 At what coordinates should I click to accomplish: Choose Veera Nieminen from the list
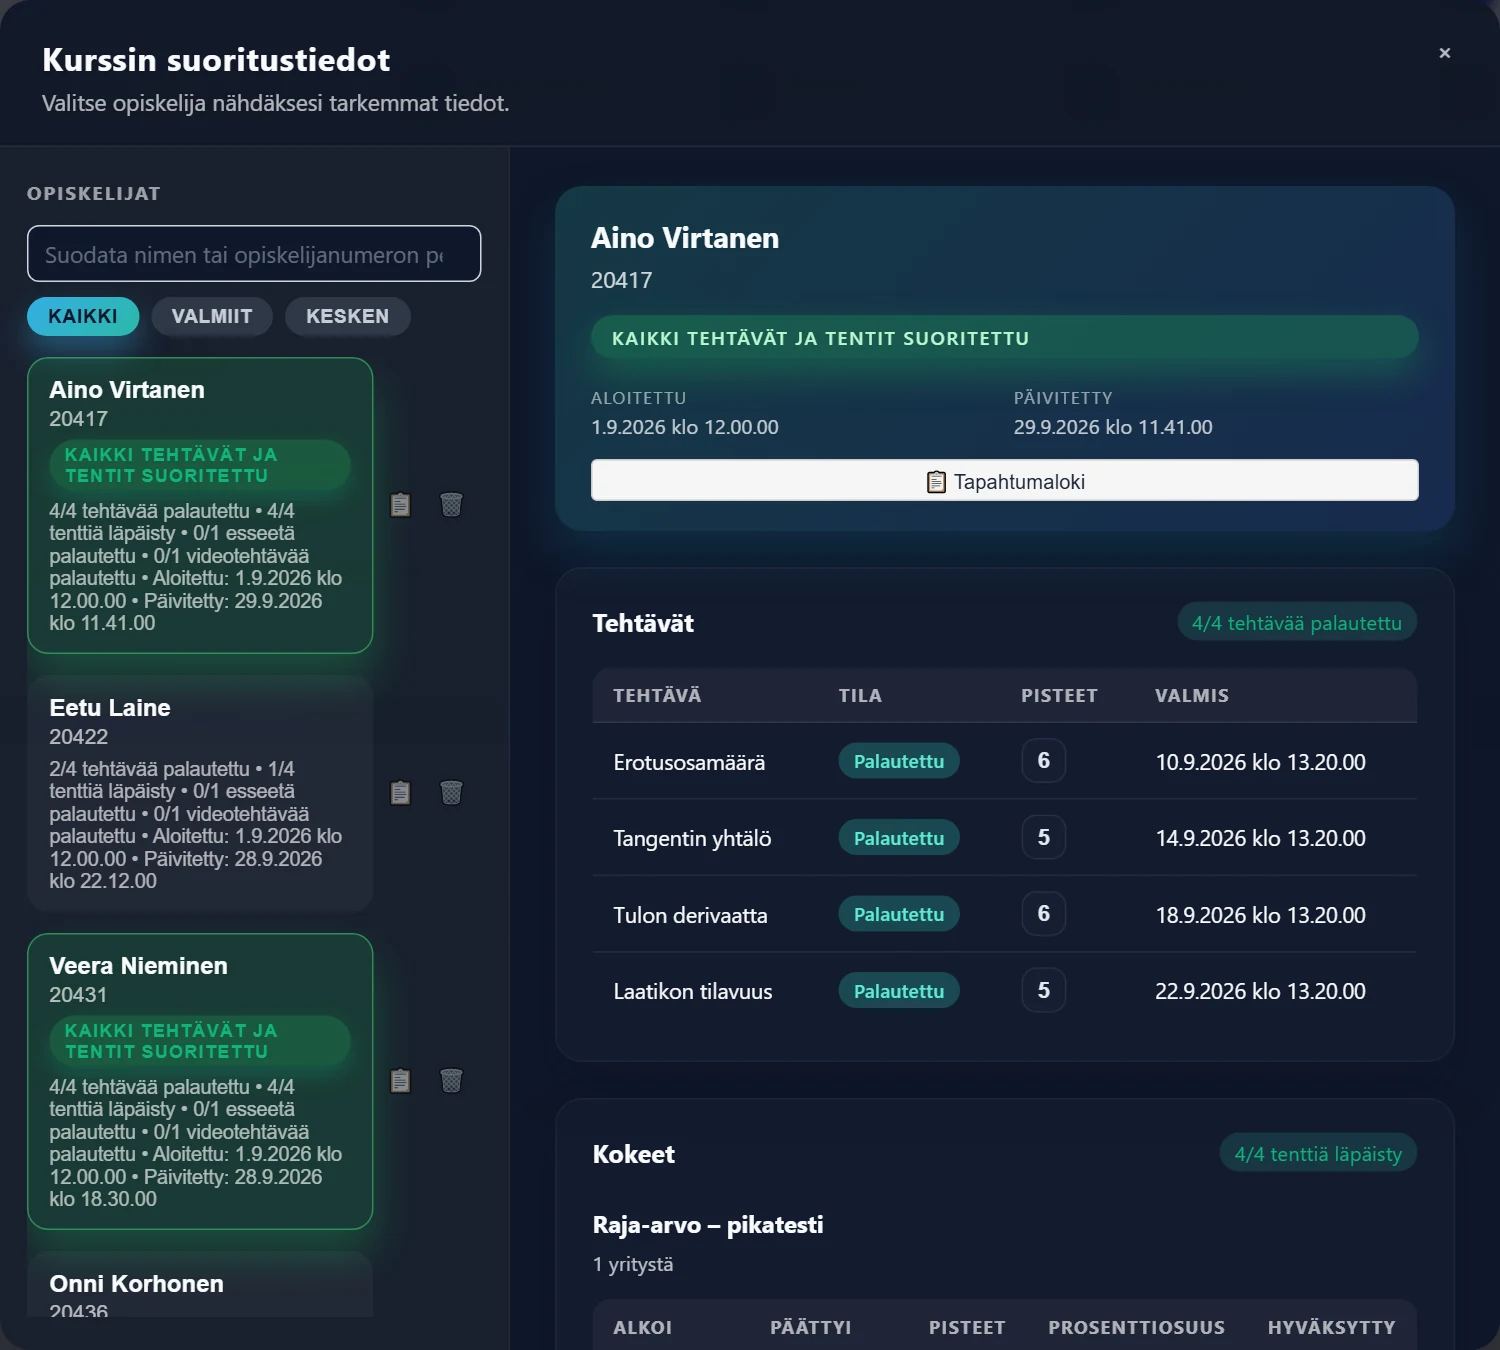[x=200, y=1081]
